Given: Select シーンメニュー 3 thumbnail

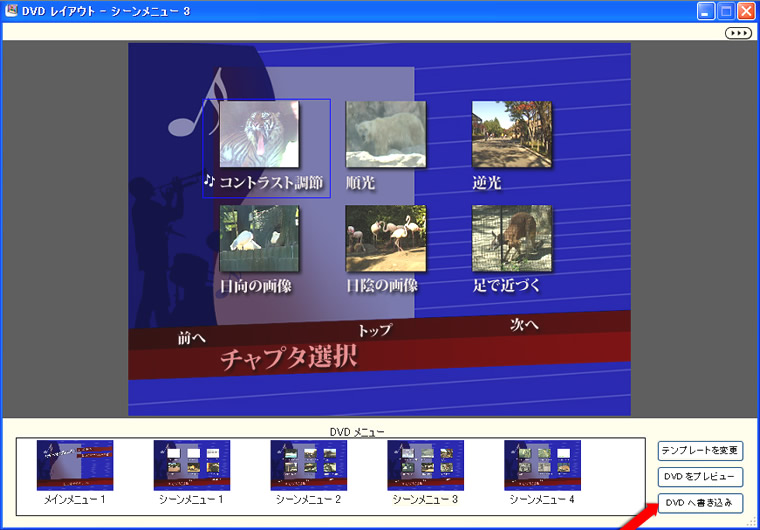Looking at the screenshot, I should pyautogui.click(x=426, y=466).
